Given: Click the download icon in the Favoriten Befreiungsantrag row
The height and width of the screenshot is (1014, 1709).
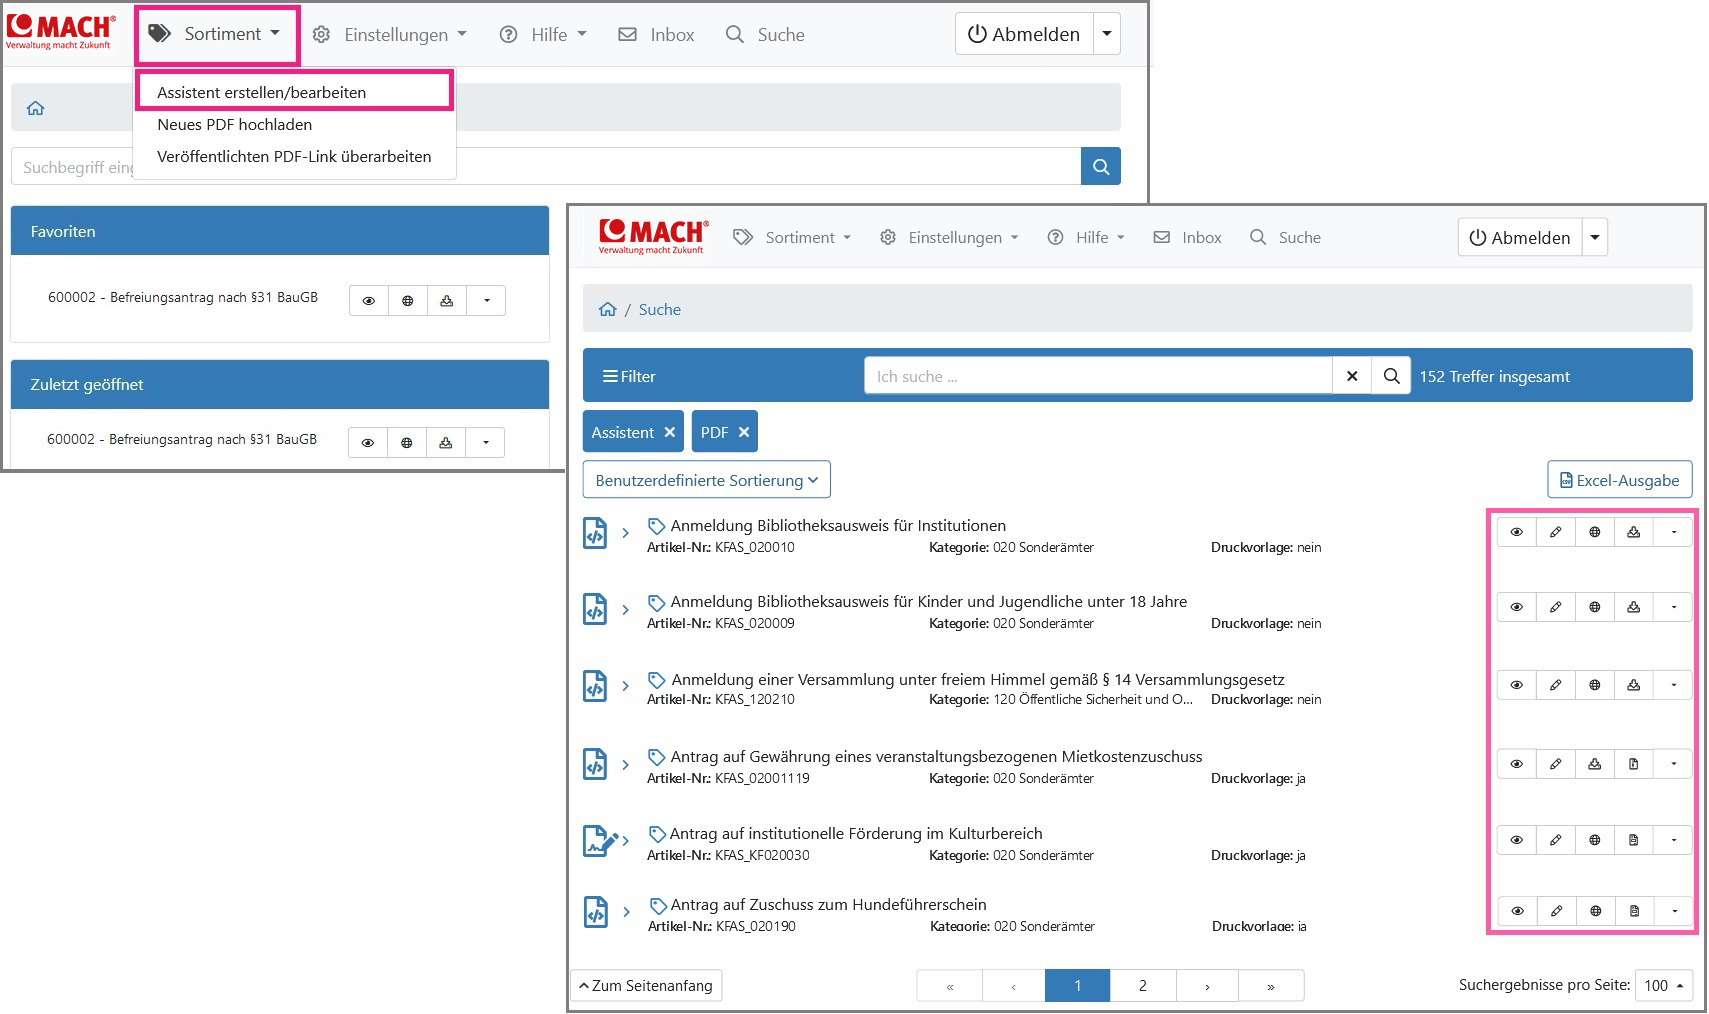Looking at the screenshot, I should (x=447, y=300).
